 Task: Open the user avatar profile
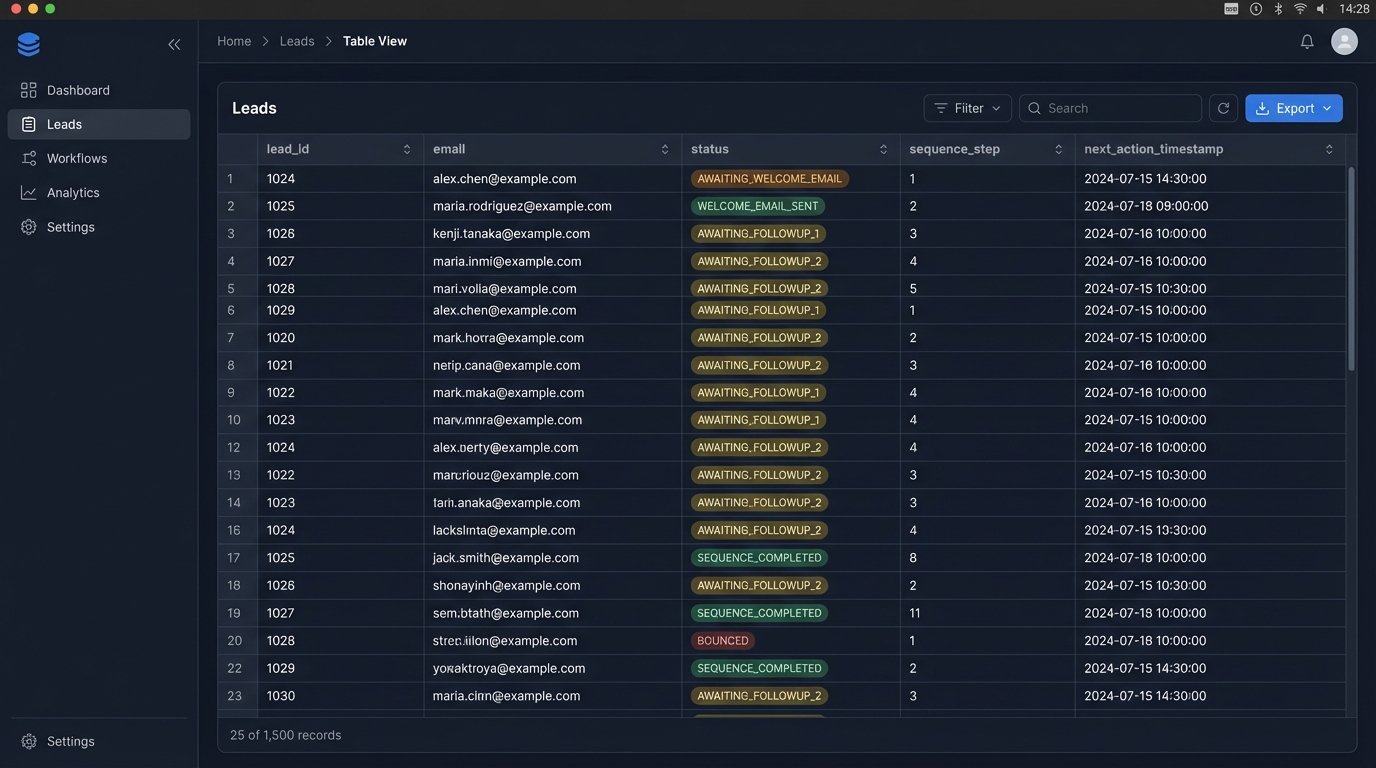(1344, 41)
